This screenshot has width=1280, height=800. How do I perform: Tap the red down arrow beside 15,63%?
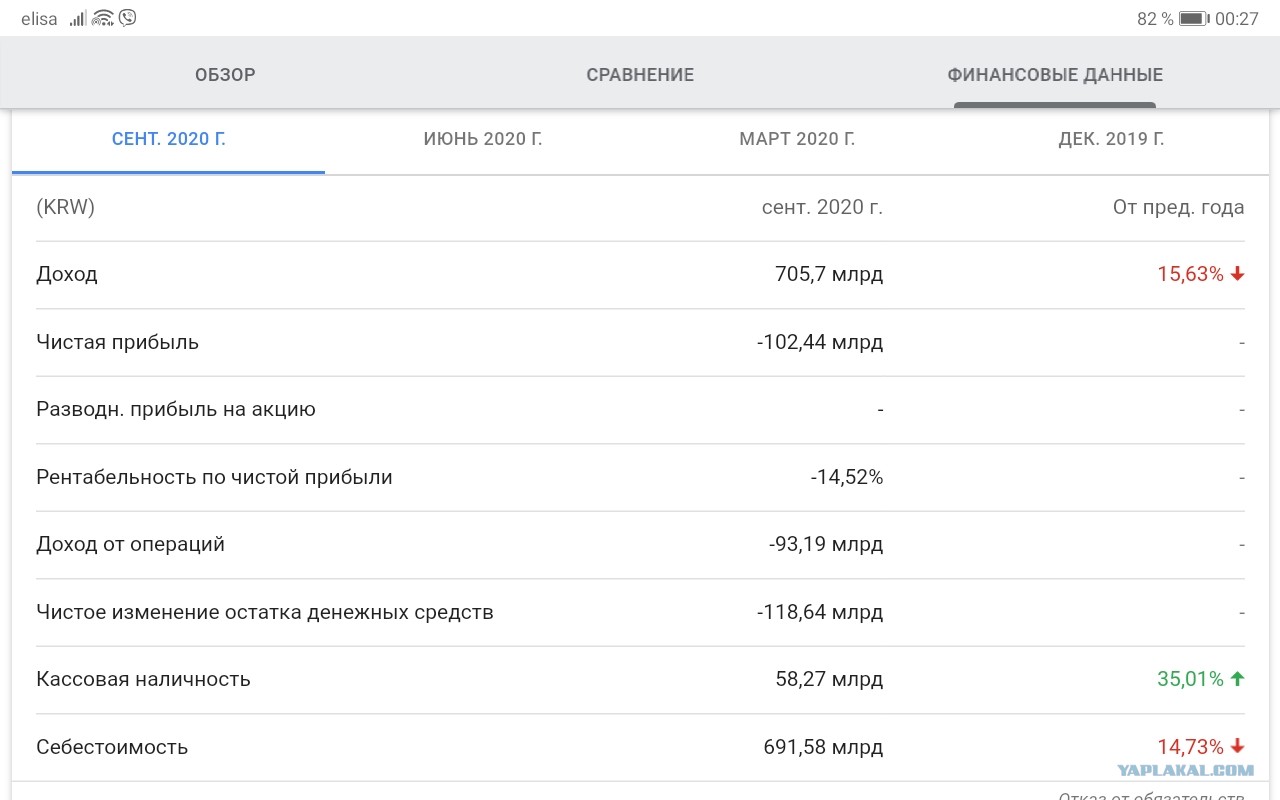(x=1237, y=274)
